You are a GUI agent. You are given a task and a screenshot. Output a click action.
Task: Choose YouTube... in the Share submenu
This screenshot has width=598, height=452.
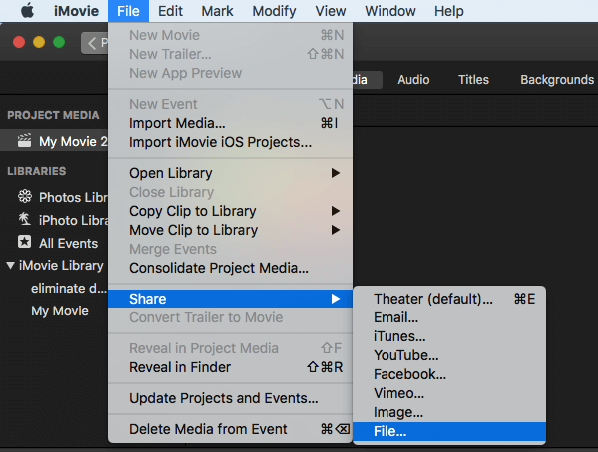449,355
